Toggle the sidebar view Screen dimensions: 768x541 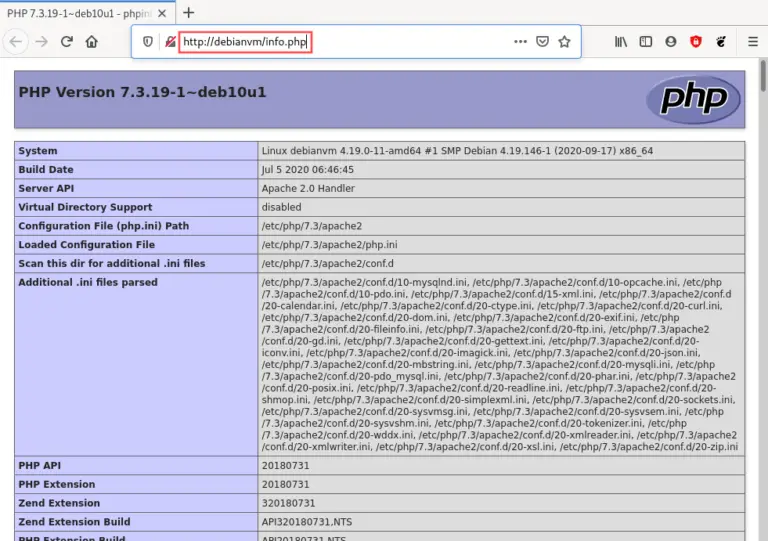pos(646,42)
